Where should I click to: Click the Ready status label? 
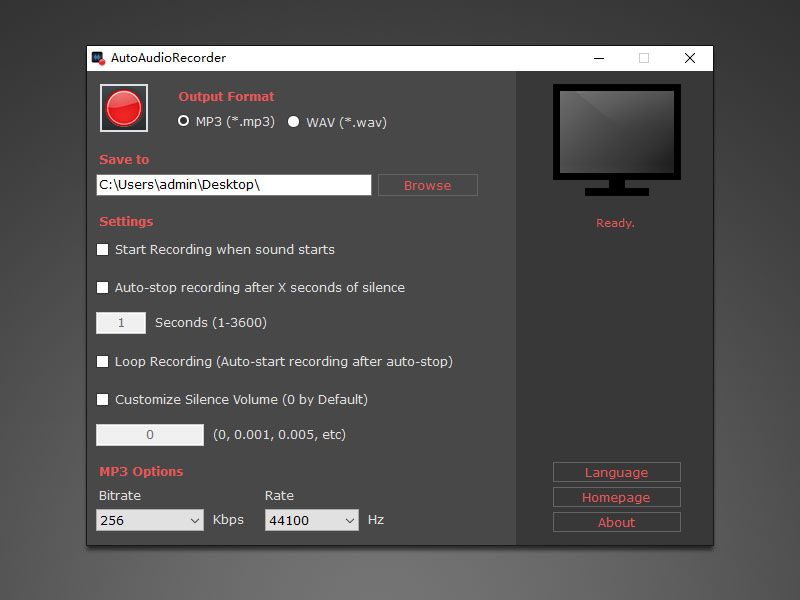pyautogui.click(x=614, y=223)
